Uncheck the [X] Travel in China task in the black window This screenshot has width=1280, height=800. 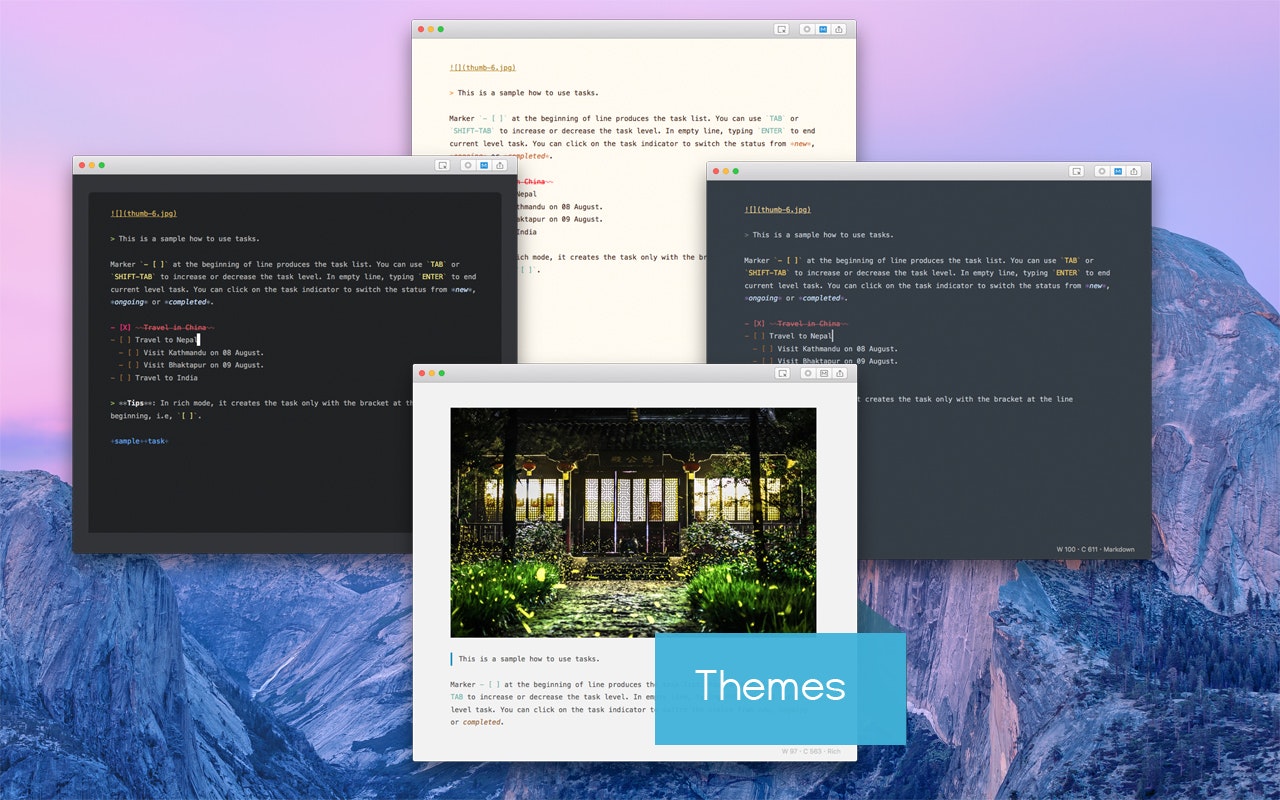click(x=125, y=327)
